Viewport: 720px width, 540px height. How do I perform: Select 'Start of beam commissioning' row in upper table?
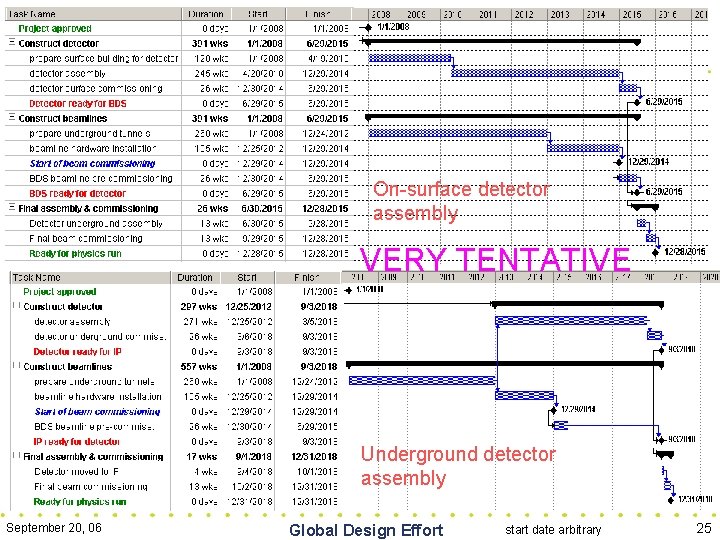(177, 163)
